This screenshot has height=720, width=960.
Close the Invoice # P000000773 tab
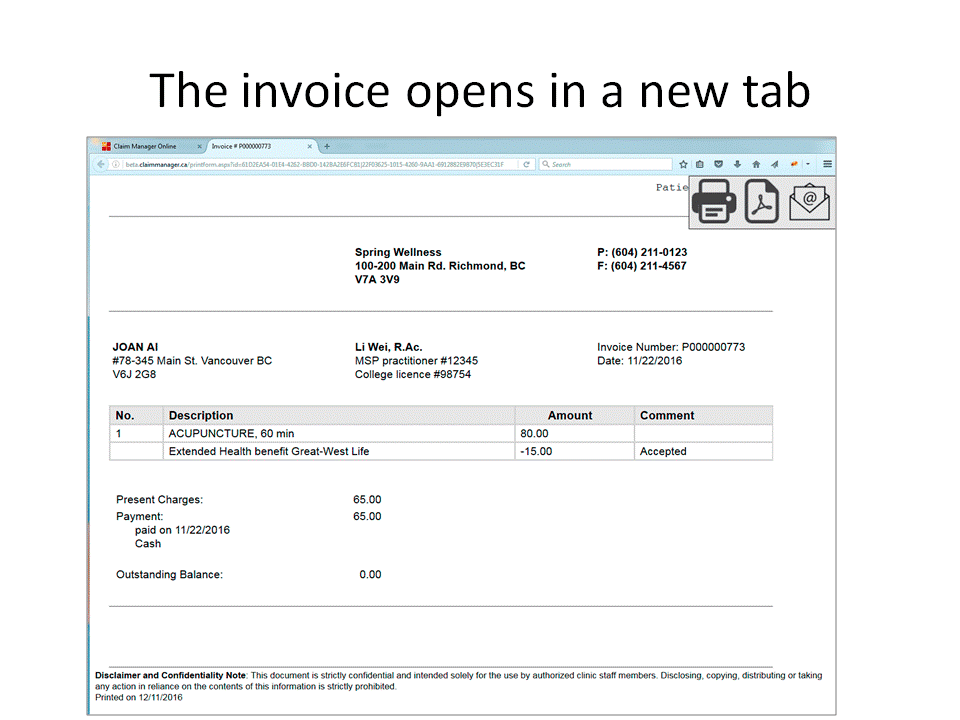pyautogui.click(x=310, y=146)
